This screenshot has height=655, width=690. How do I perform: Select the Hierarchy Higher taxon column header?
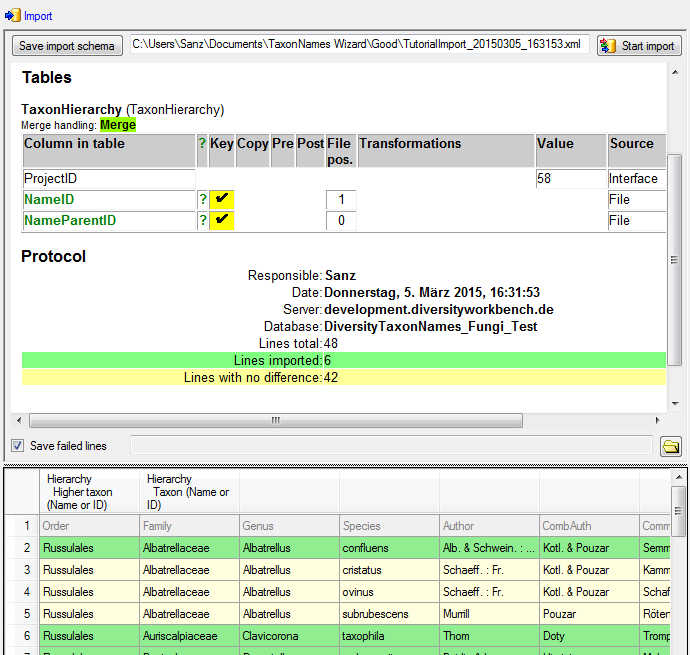(89, 492)
